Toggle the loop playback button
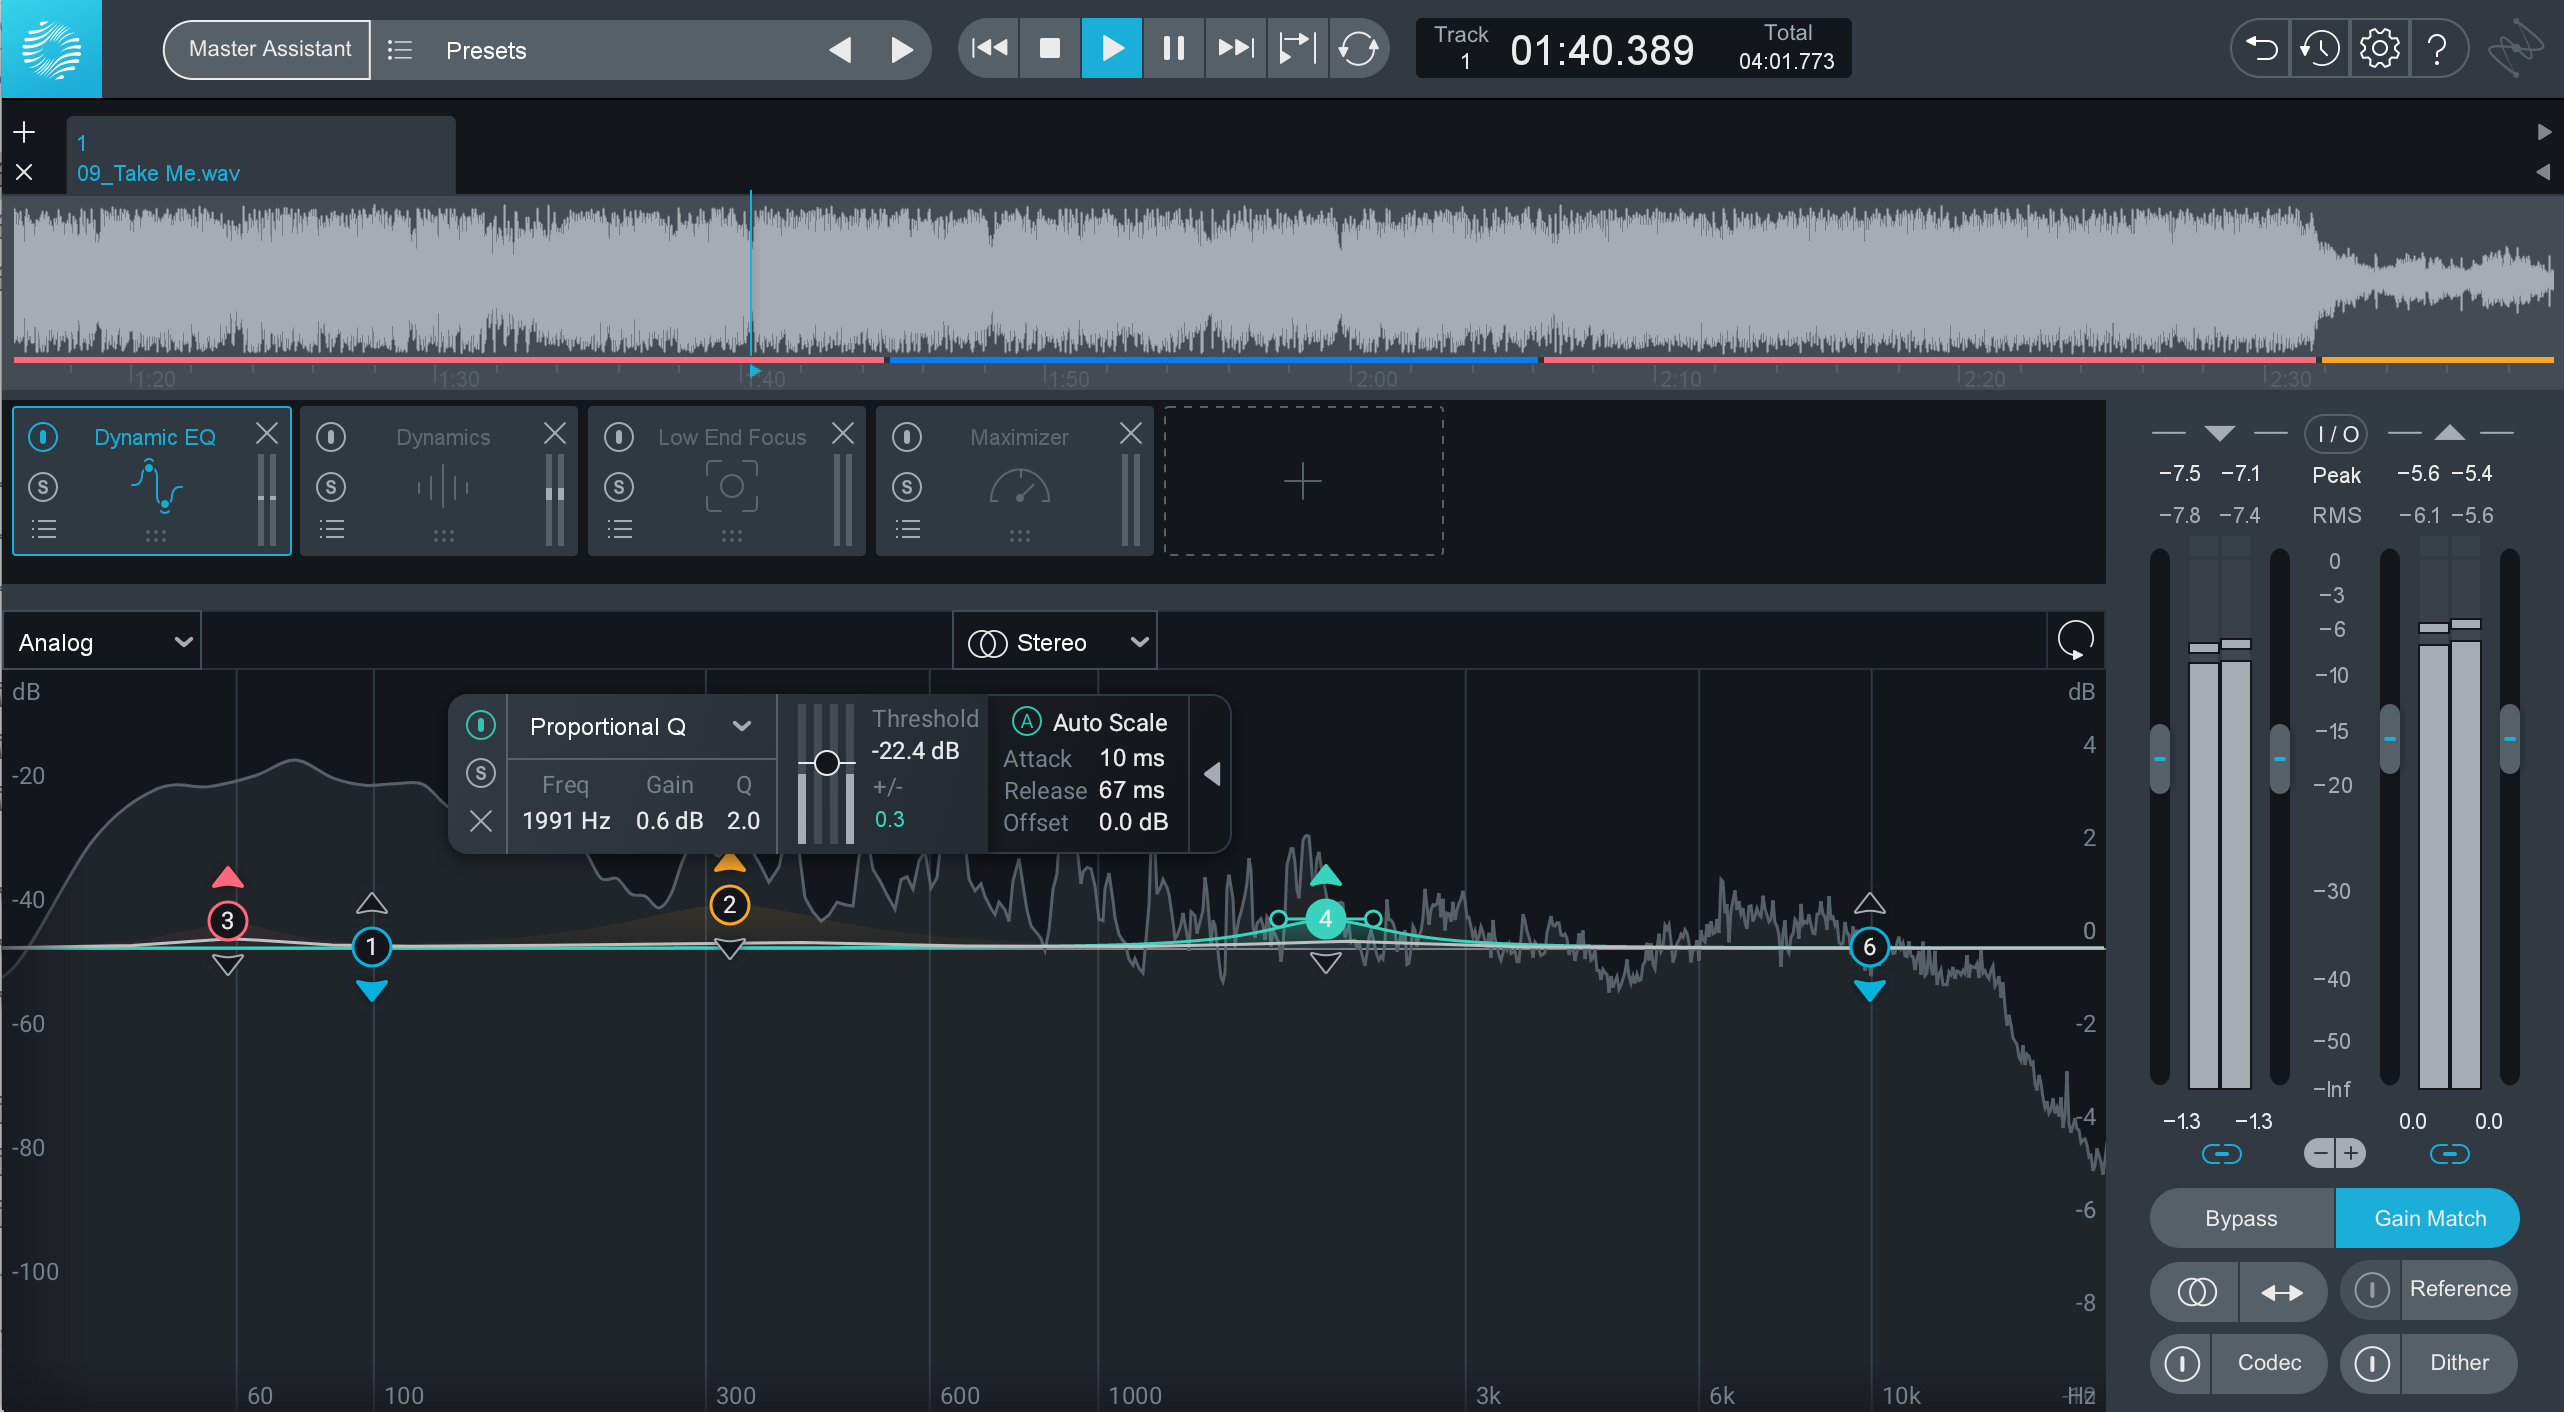Viewport: 2564px width, 1412px height. coord(1358,48)
